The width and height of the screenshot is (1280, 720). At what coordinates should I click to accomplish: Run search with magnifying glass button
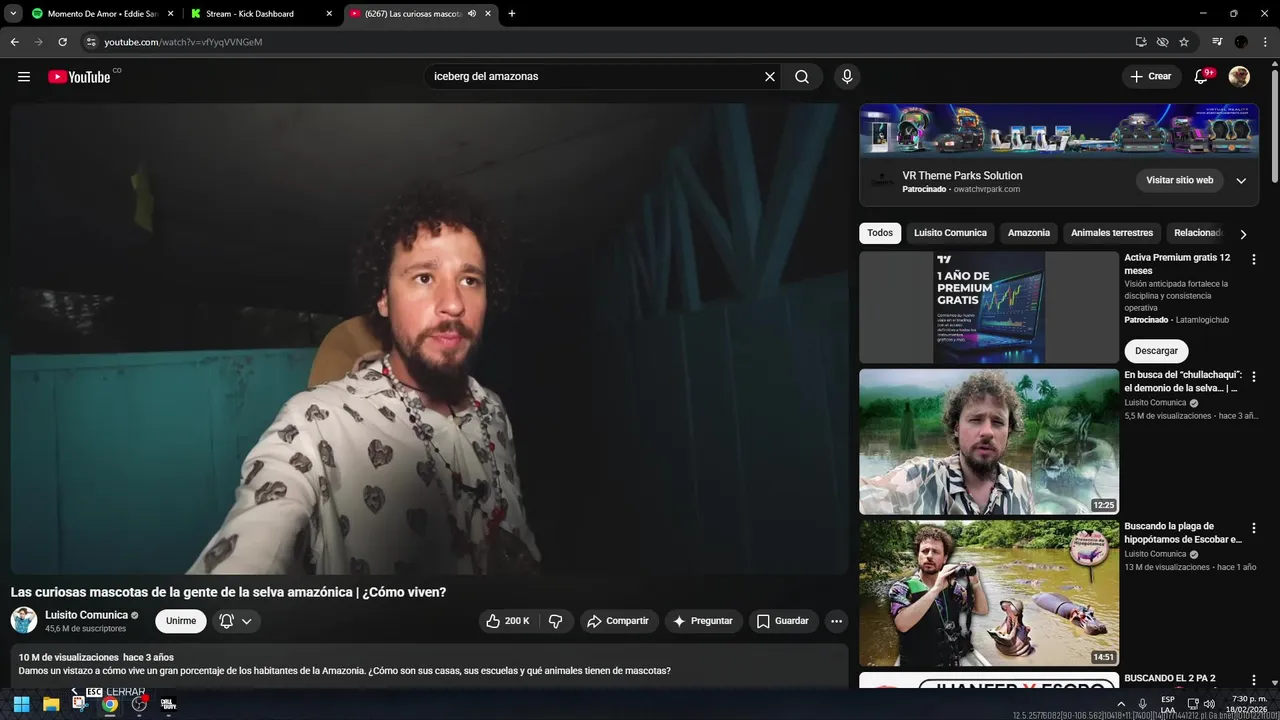coord(802,76)
